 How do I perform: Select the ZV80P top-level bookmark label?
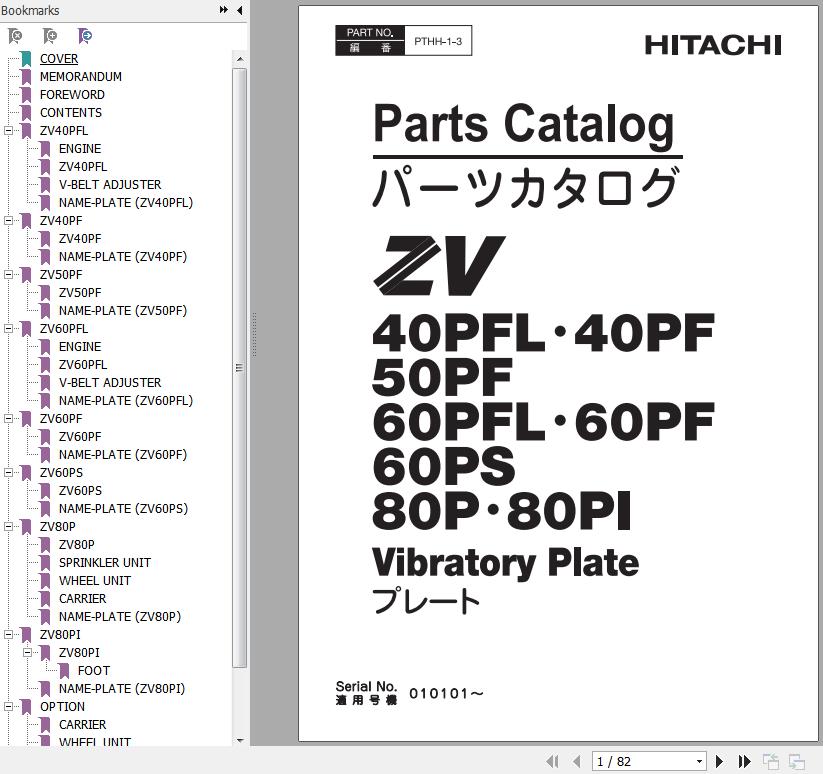(x=58, y=526)
